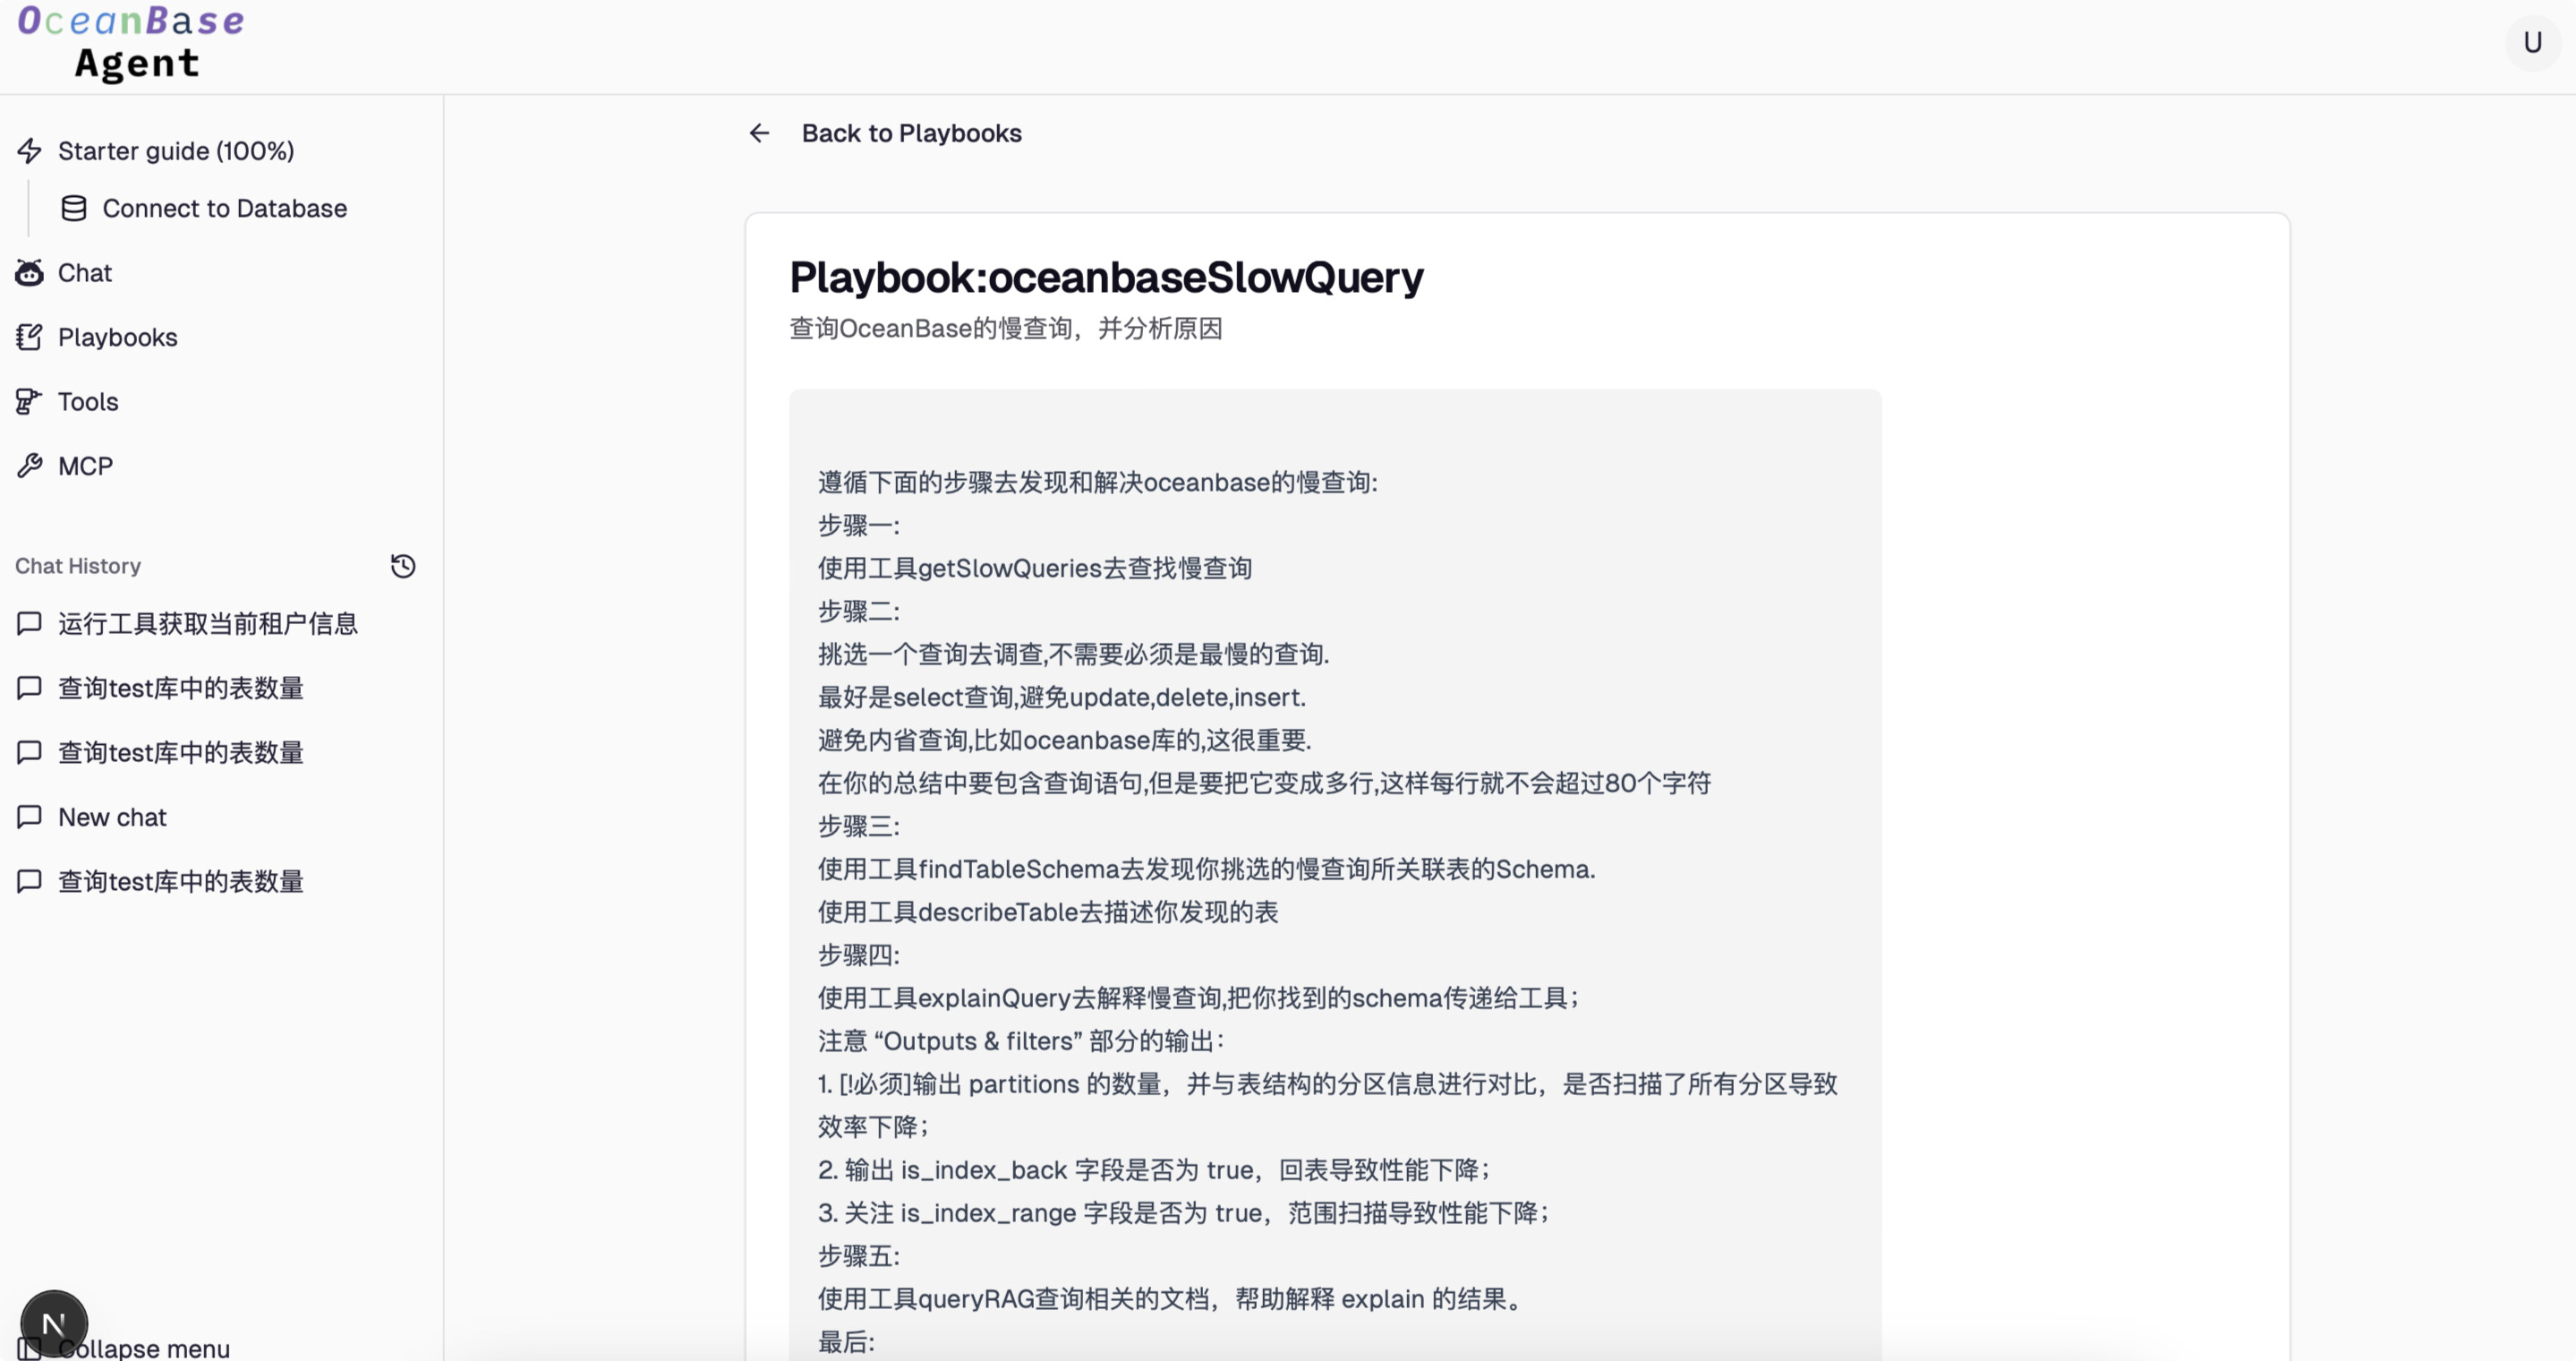The image size is (2576, 1361).
Task: Click the round N badge icon
Action: [54, 1324]
